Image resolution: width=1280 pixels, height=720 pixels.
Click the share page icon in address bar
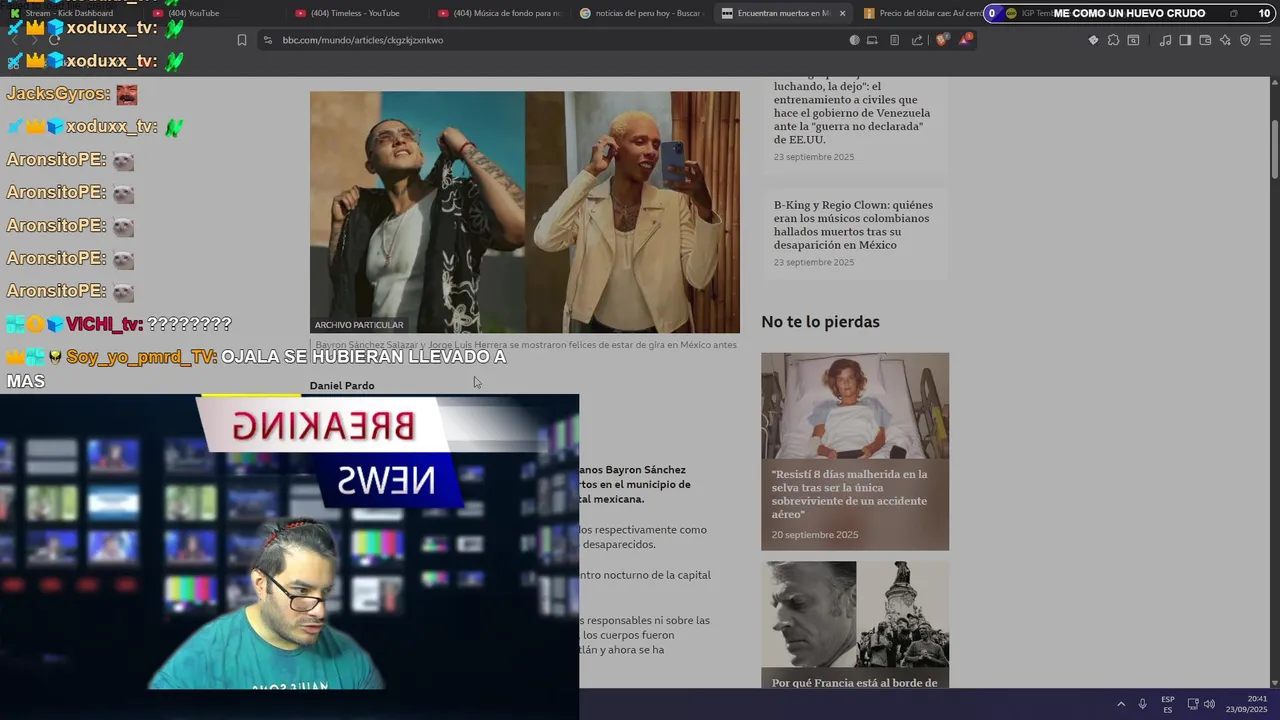point(917,40)
